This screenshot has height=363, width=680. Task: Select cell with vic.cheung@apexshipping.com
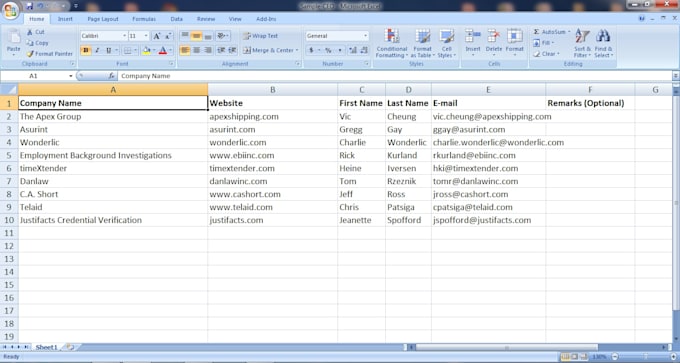pos(488,116)
